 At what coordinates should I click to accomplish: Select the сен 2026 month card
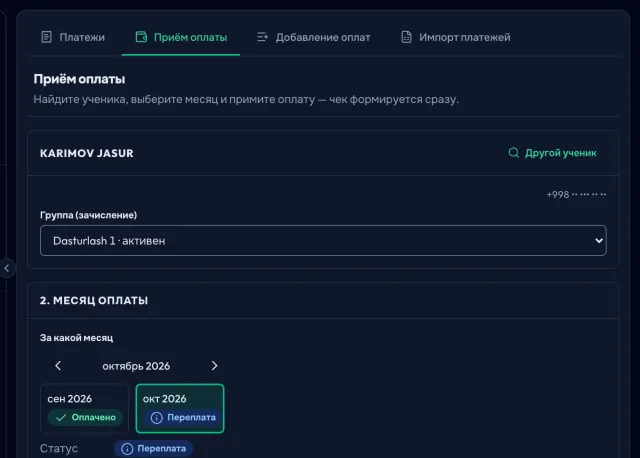tap(84, 408)
